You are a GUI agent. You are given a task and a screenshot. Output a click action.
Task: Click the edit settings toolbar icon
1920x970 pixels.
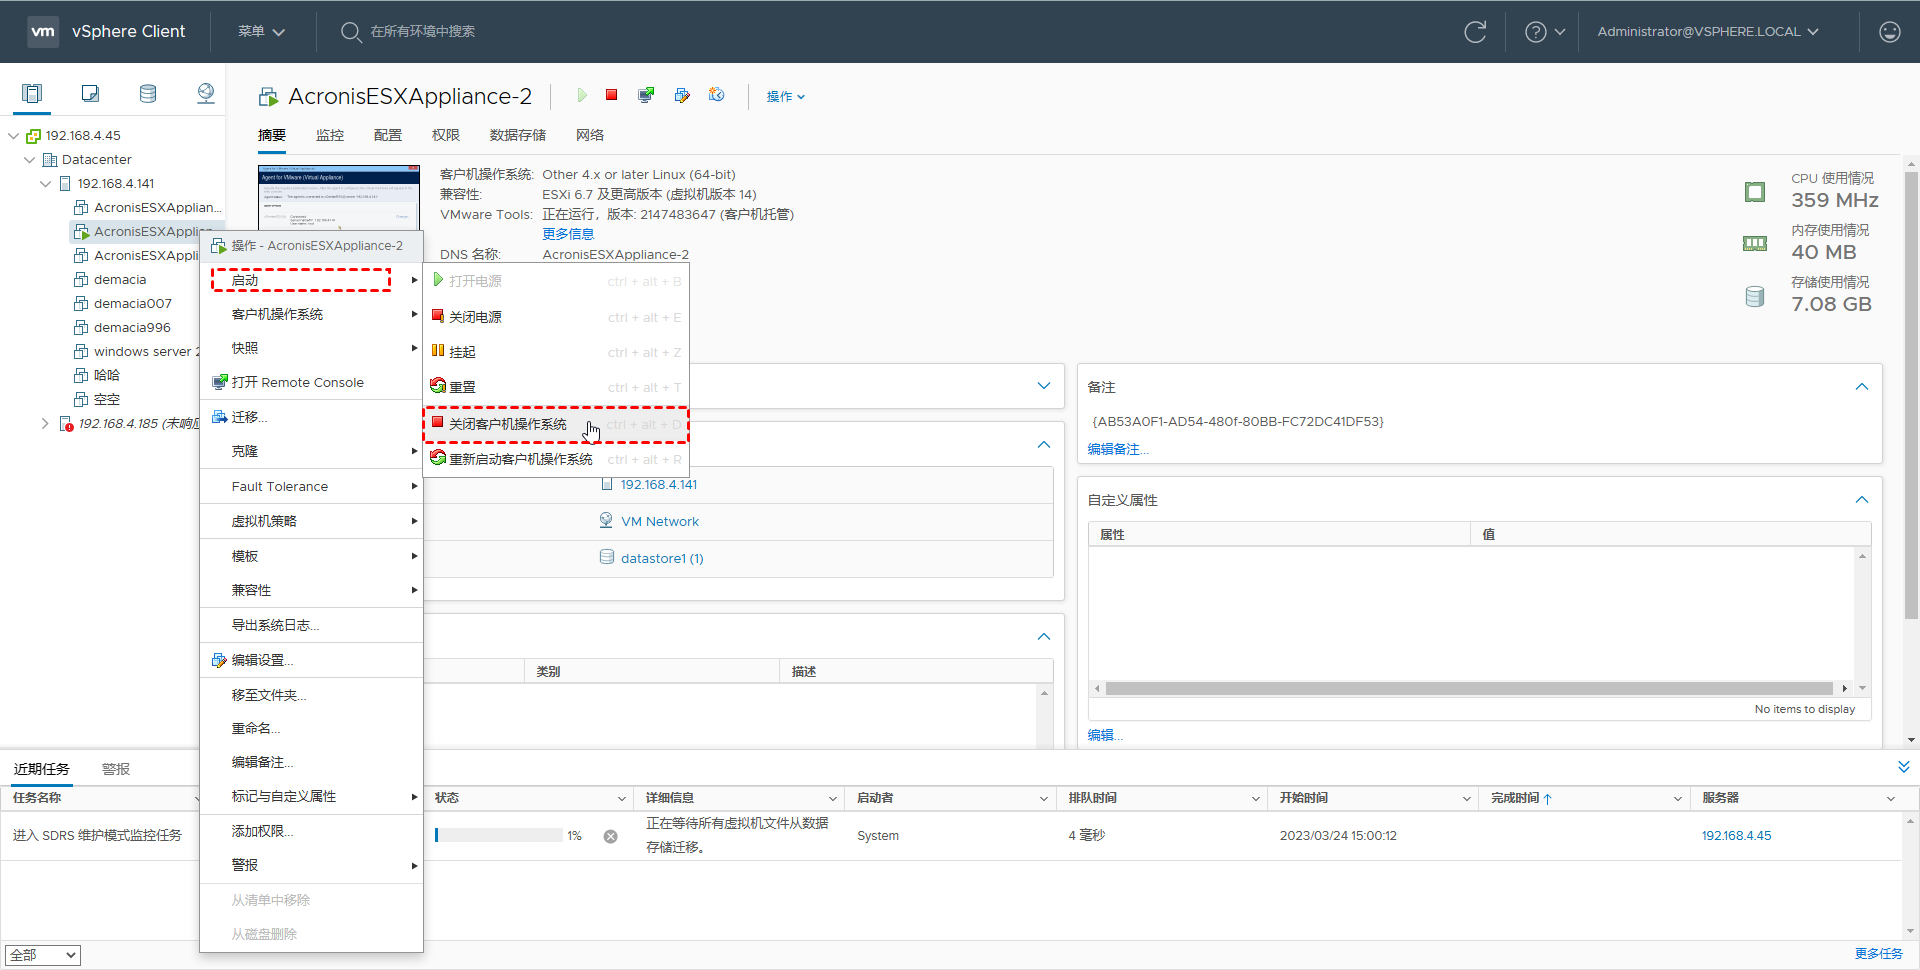(x=682, y=95)
